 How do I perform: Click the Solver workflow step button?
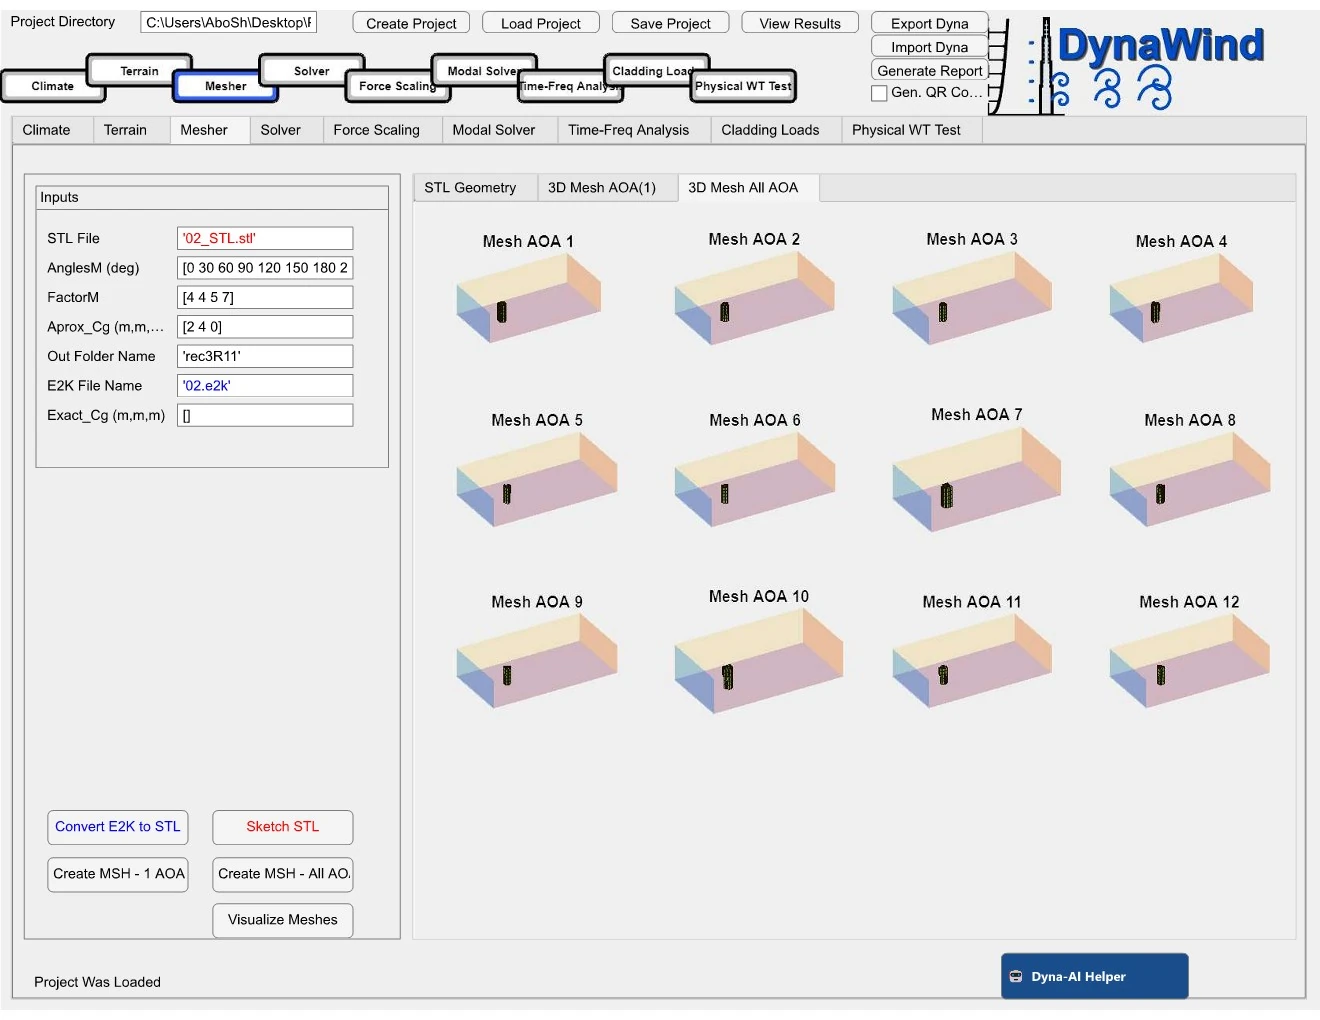pyautogui.click(x=311, y=71)
